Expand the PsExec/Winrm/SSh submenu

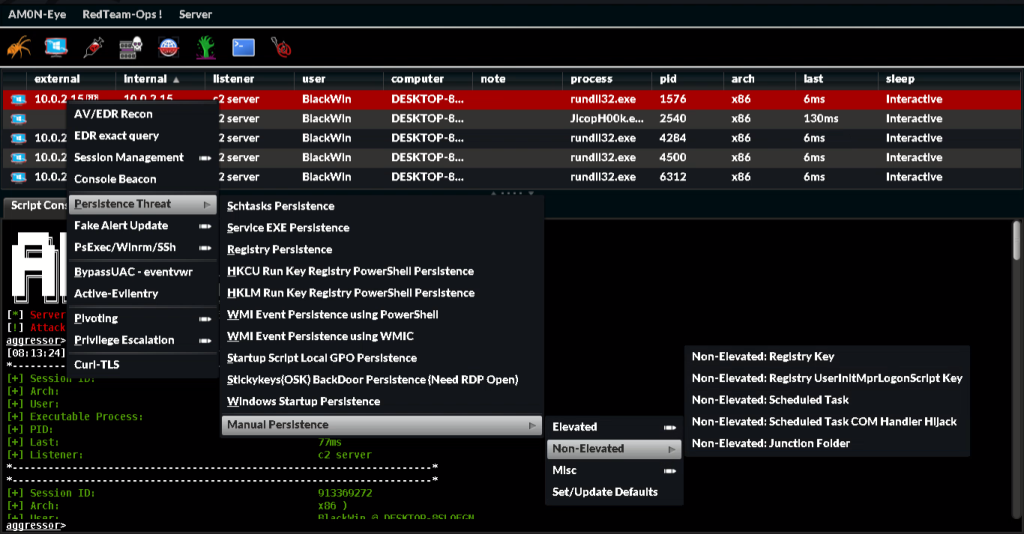point(142,247)
